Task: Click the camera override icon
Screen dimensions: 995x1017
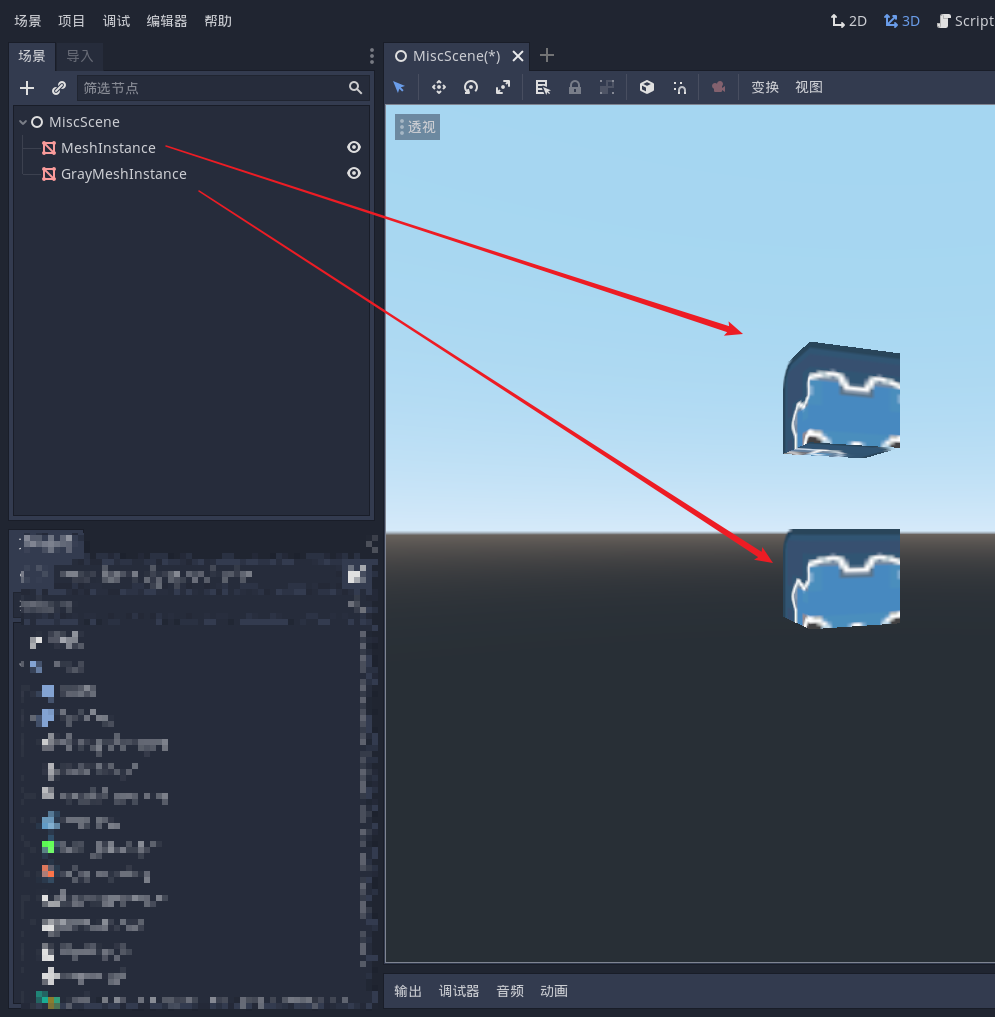Action: [718, 87]
